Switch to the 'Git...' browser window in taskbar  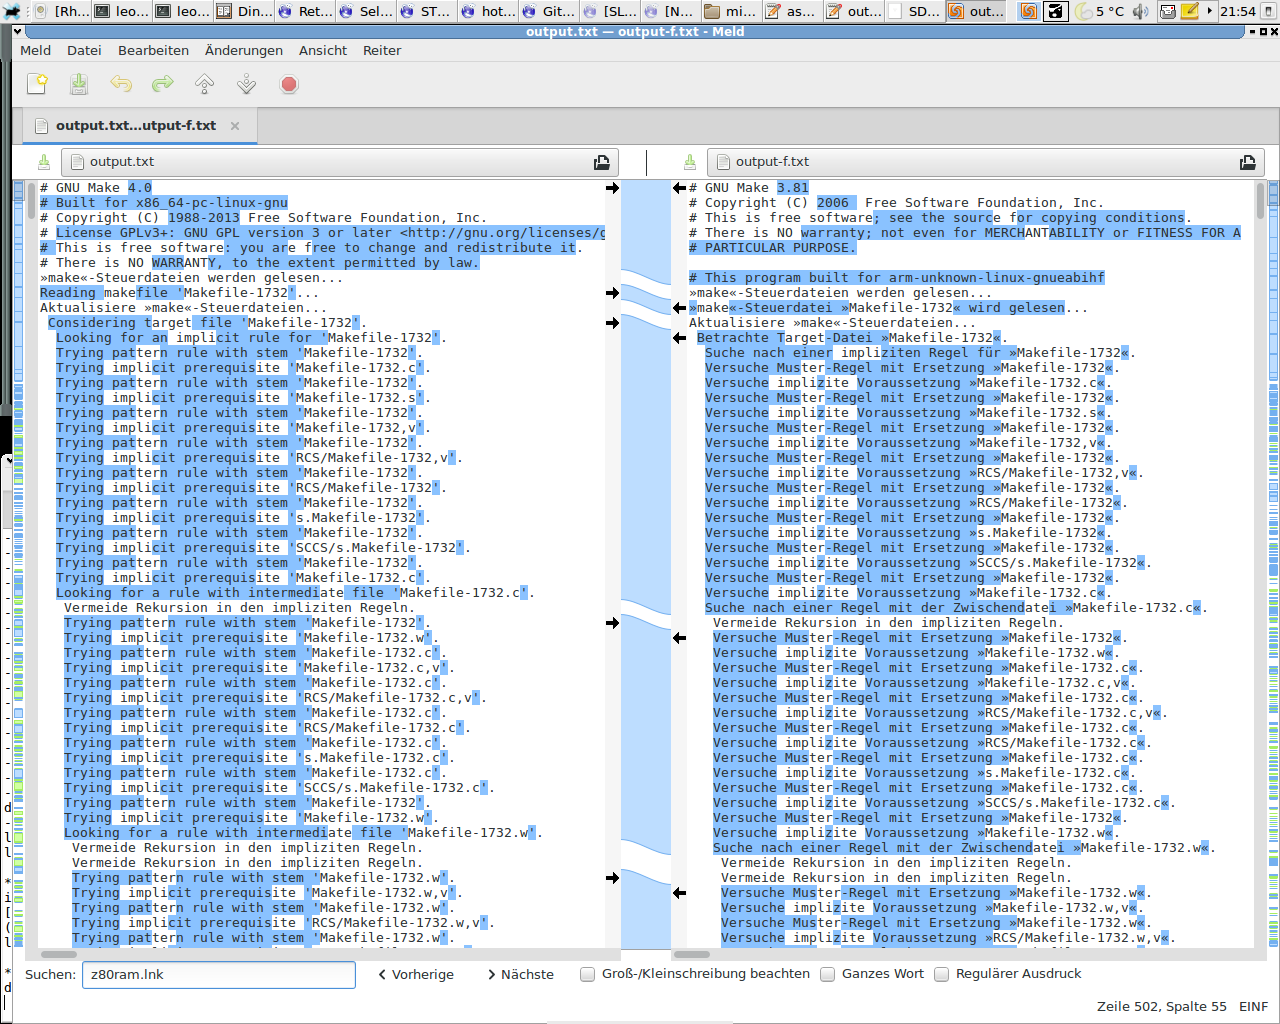[547, 11]
